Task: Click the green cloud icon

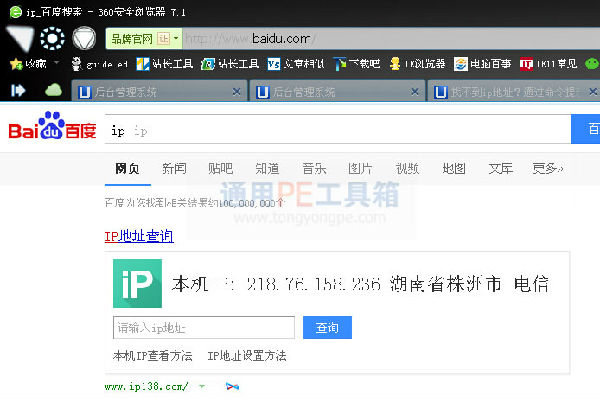Action: click(x=53, y=90)
